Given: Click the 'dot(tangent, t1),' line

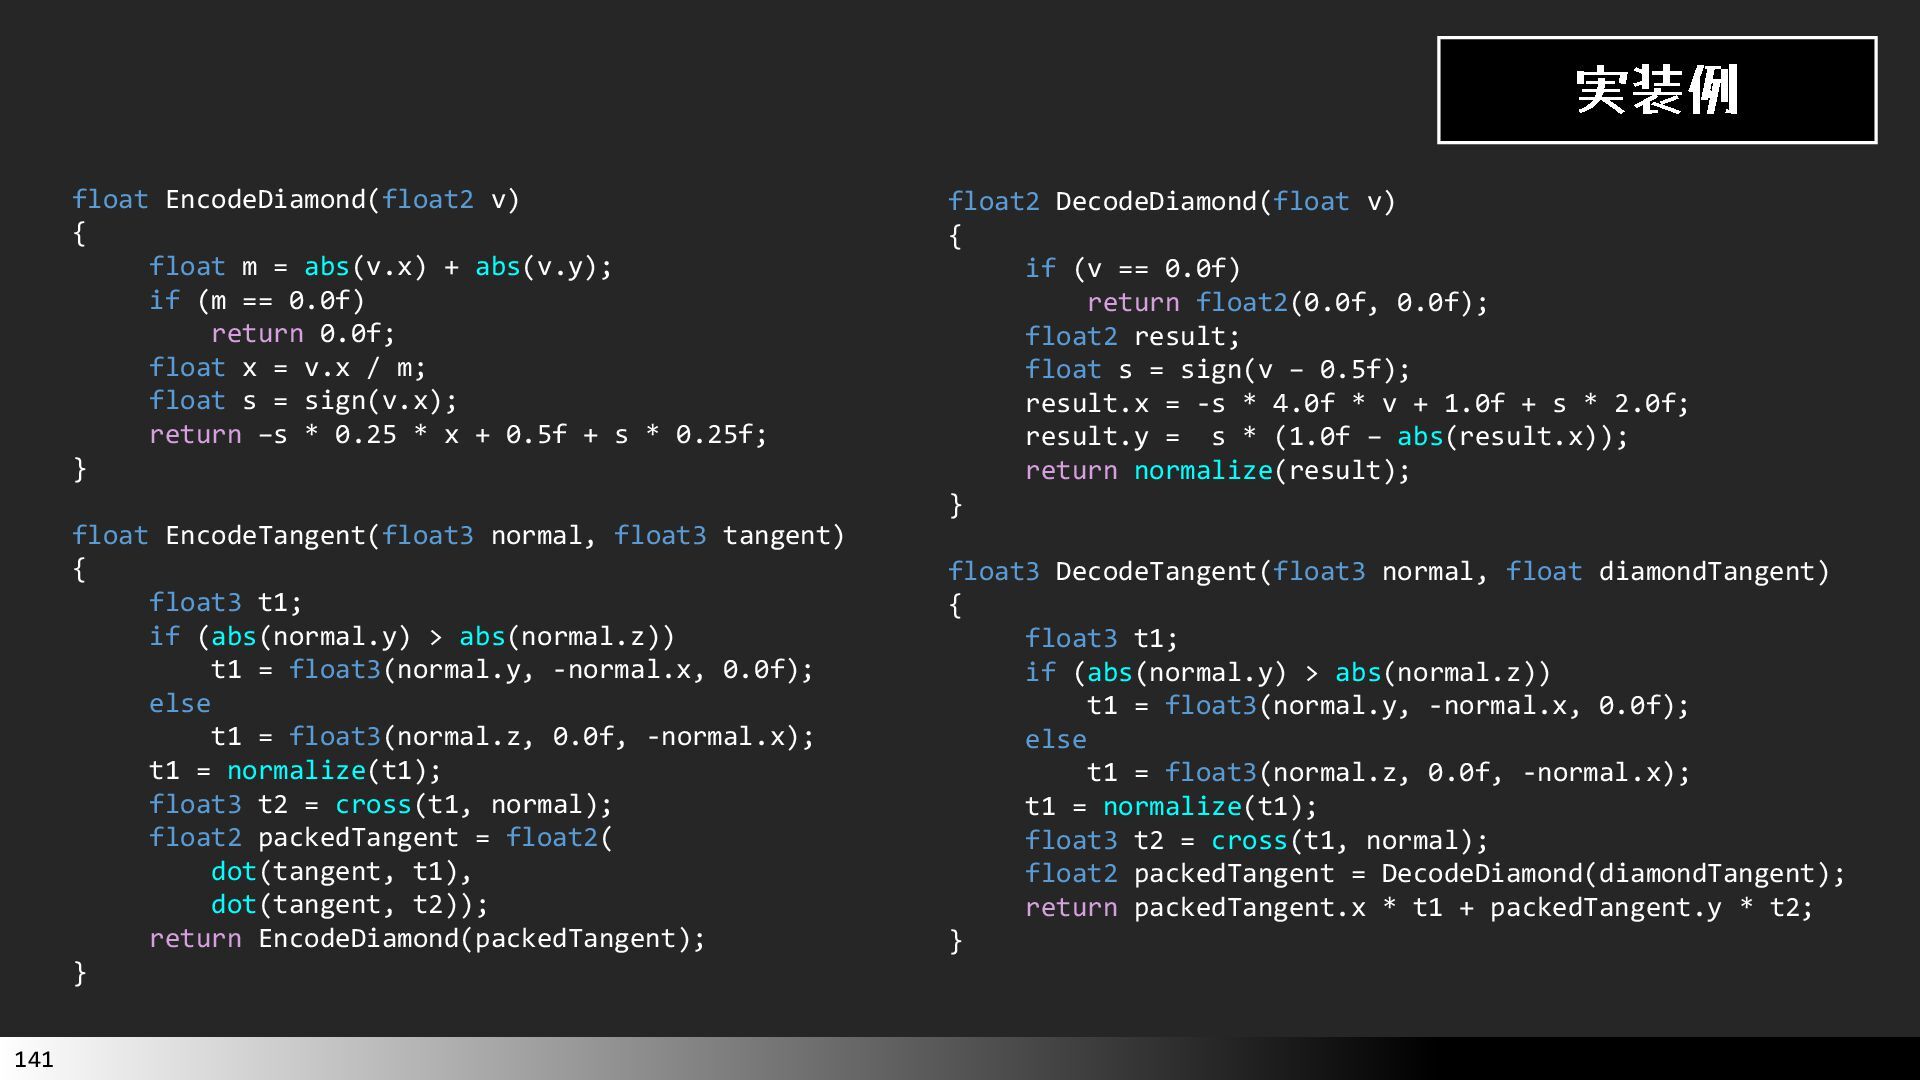Looking at the screenshot, I should (x=342, y=872).
